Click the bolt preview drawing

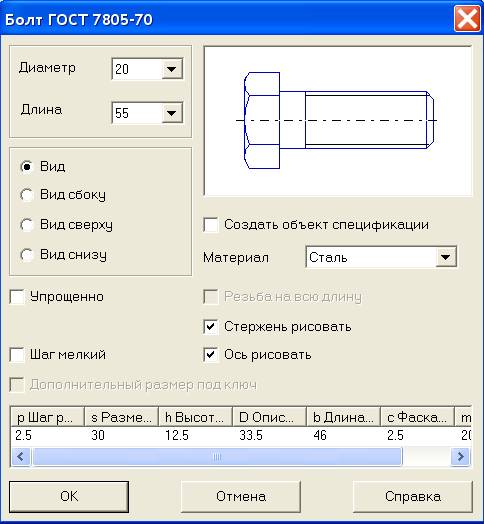(x=338, y=121)
